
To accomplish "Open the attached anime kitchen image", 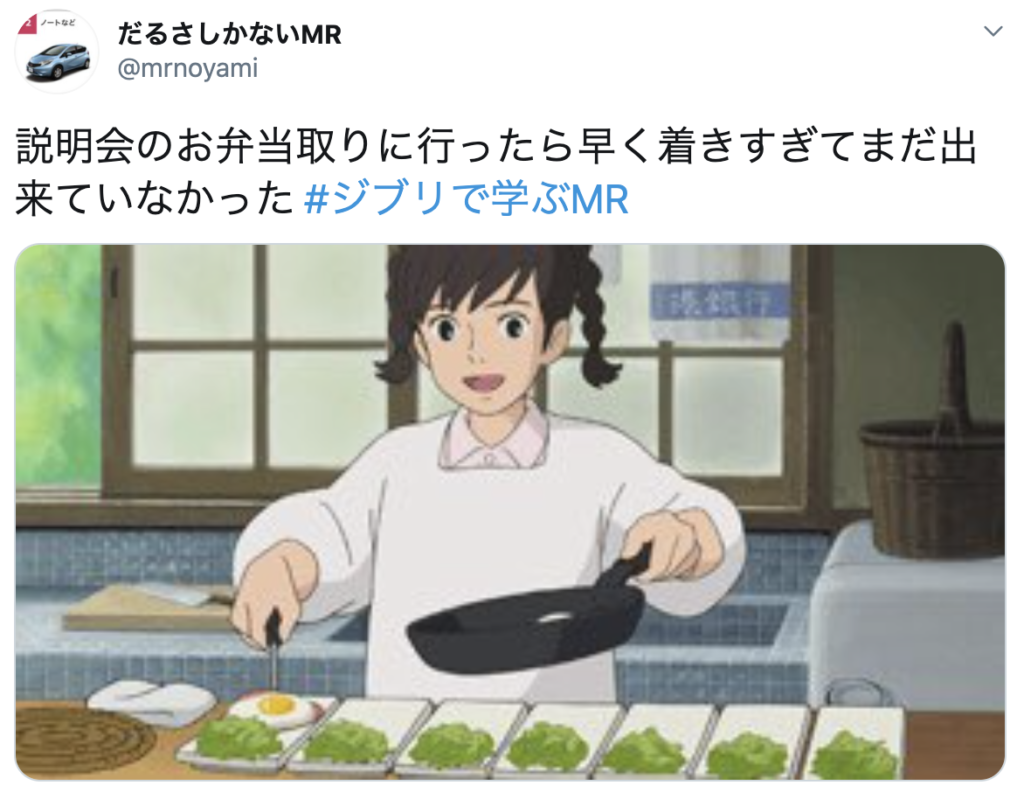I will [x=510, y=511].
